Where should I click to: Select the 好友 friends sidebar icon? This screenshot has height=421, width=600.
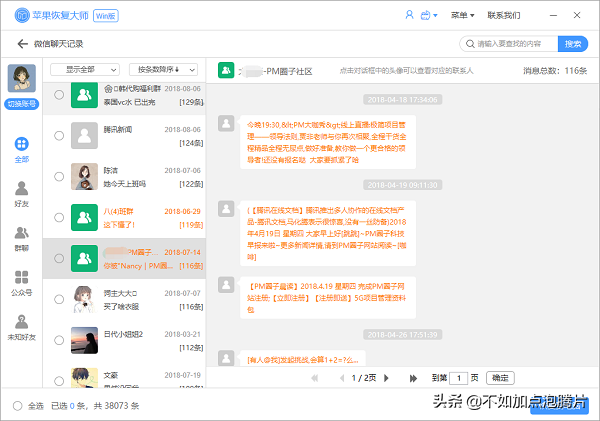(x=22, y=194)
